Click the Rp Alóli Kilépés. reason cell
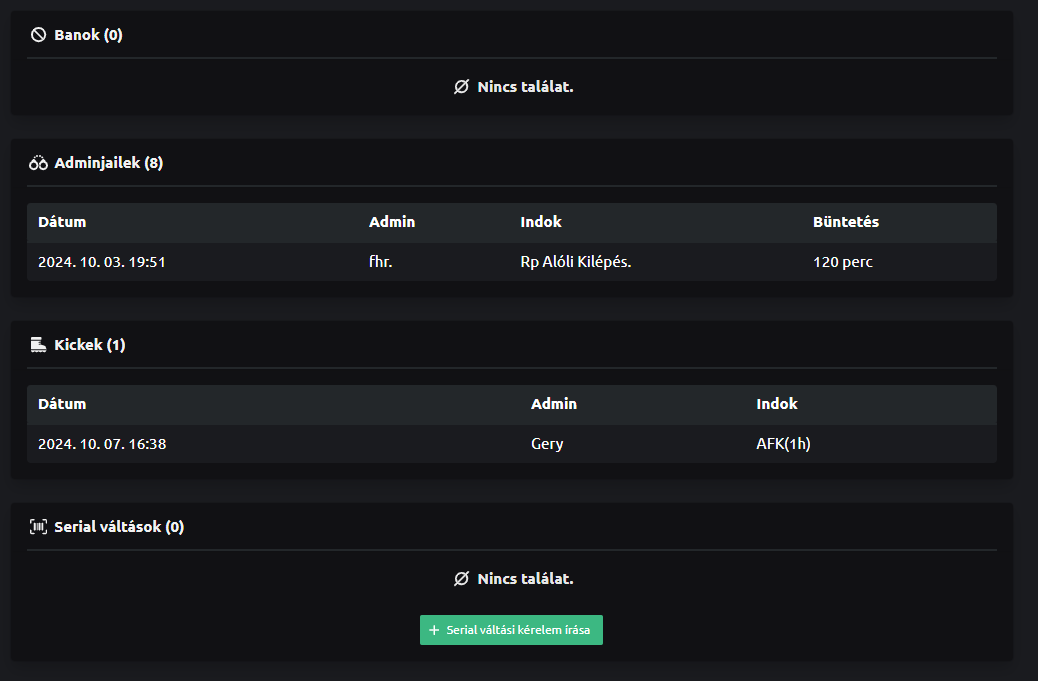1038x681 pixels. tap(576, 262)
